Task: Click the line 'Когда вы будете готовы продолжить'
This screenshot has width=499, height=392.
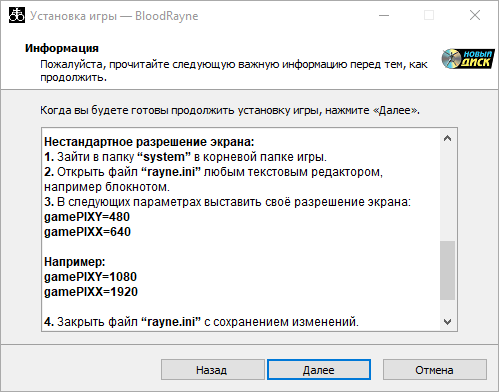Action: [x=230, y=110]
